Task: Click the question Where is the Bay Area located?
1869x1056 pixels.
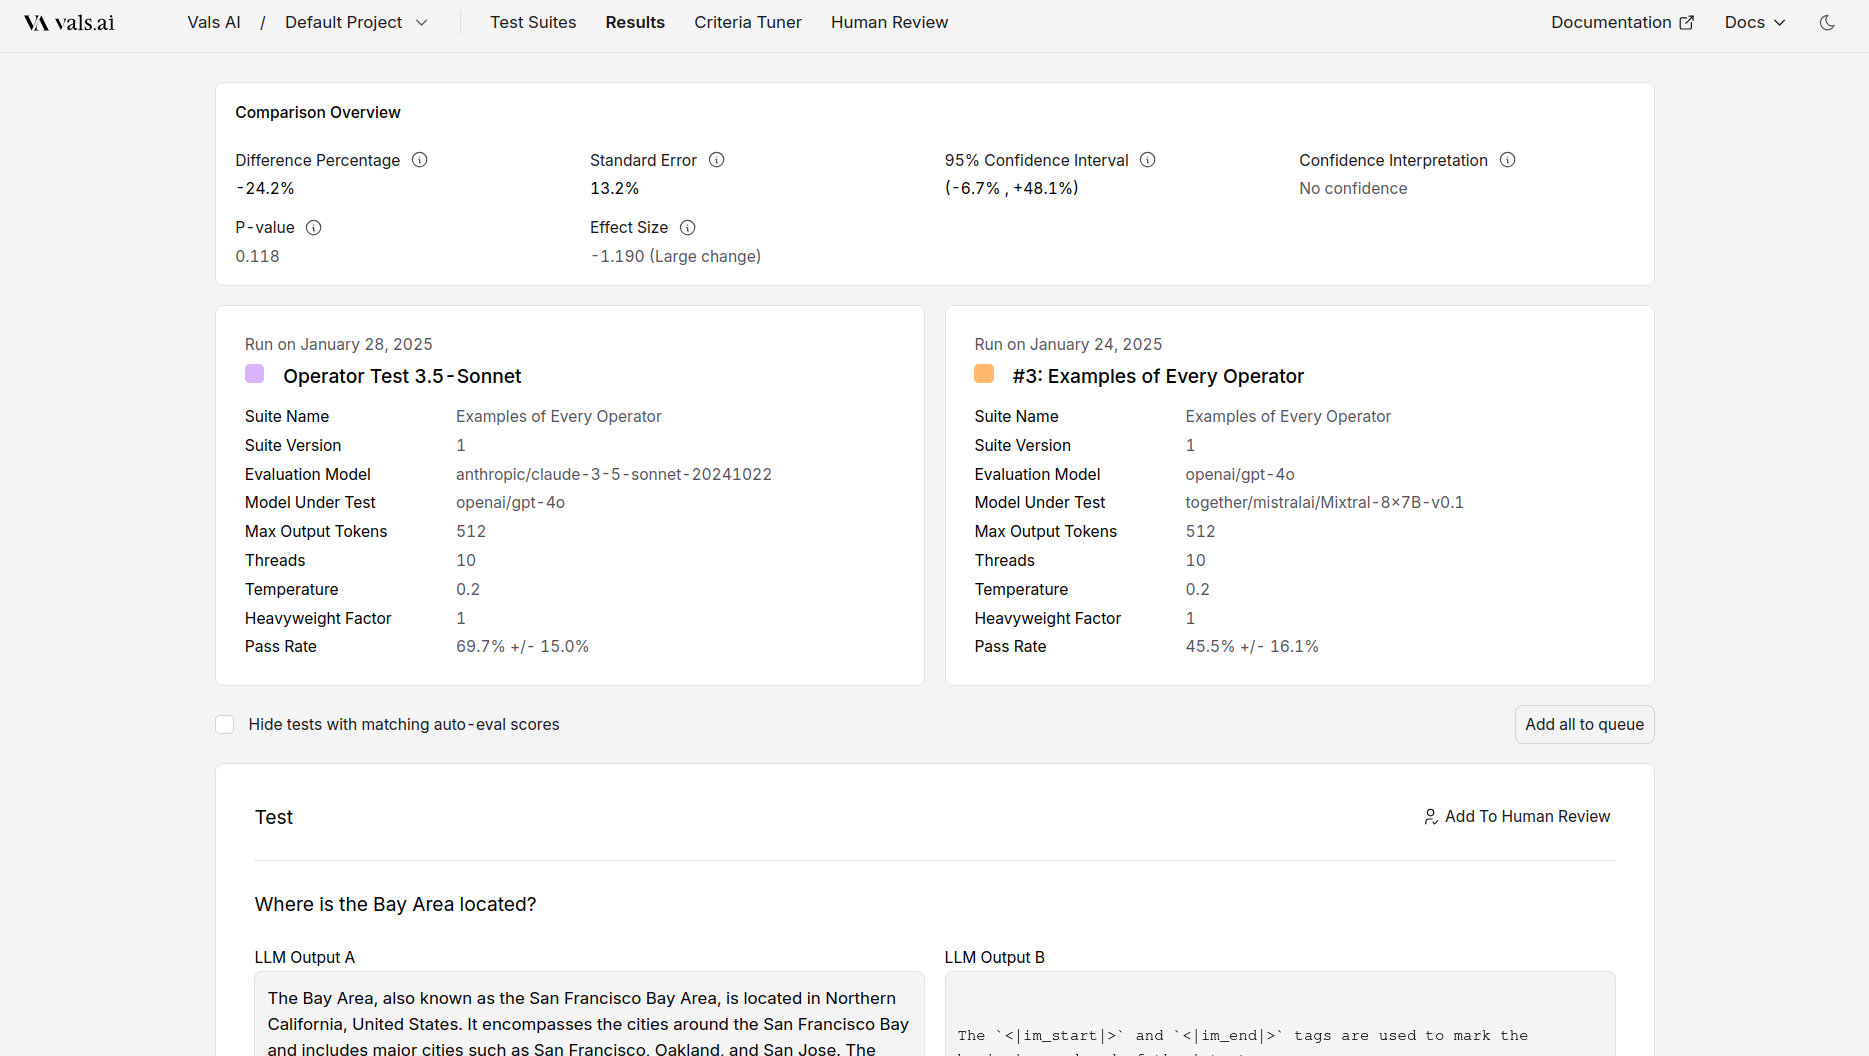Action: (x=395, y=904)
